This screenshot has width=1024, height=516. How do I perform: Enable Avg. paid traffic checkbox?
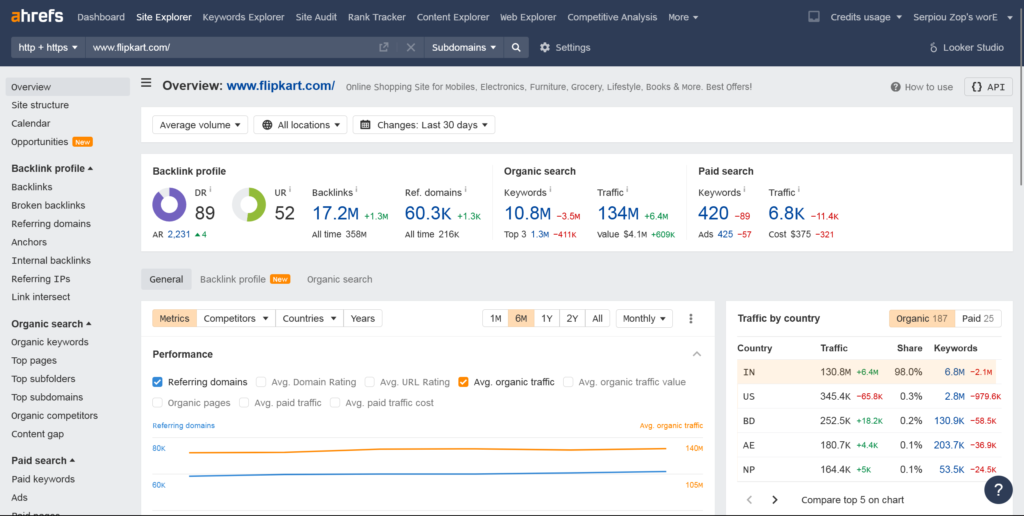point(244,403)
